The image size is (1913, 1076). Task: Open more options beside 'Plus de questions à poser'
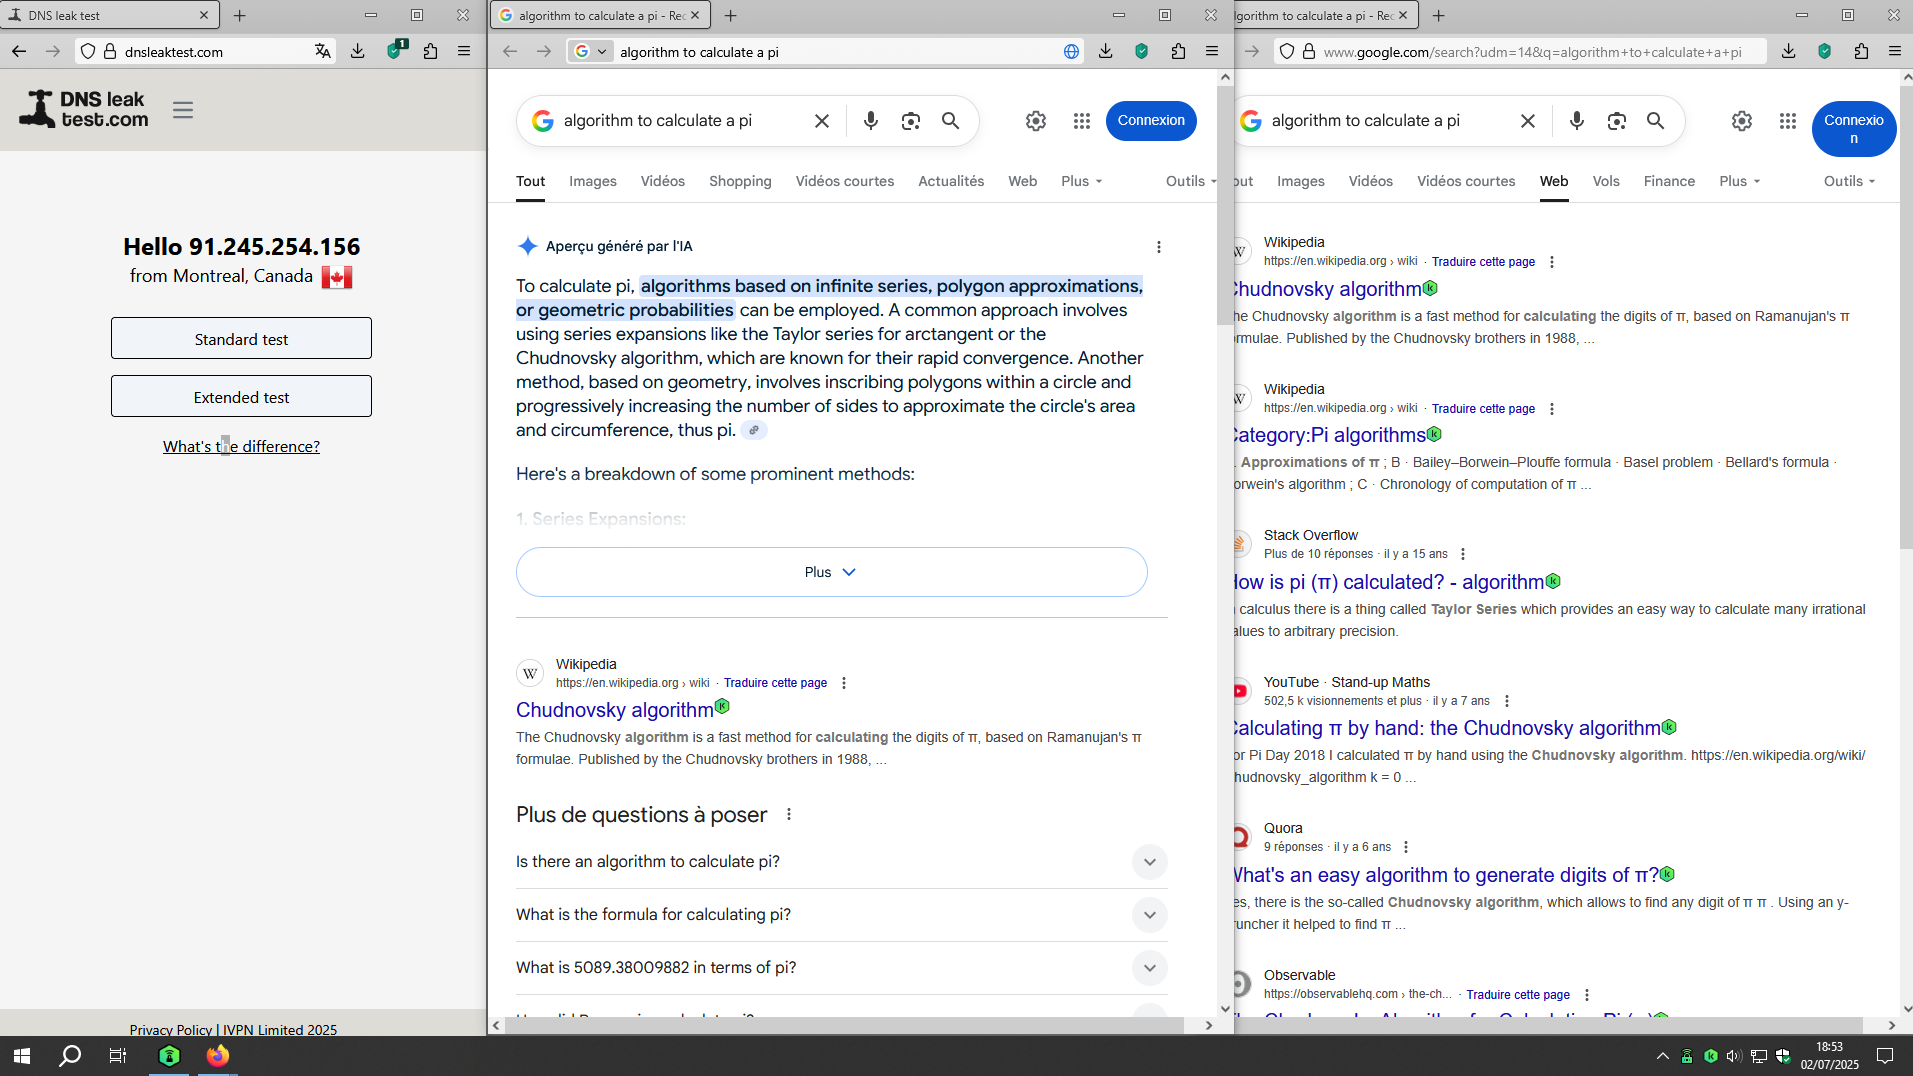(x=789, y=815)
